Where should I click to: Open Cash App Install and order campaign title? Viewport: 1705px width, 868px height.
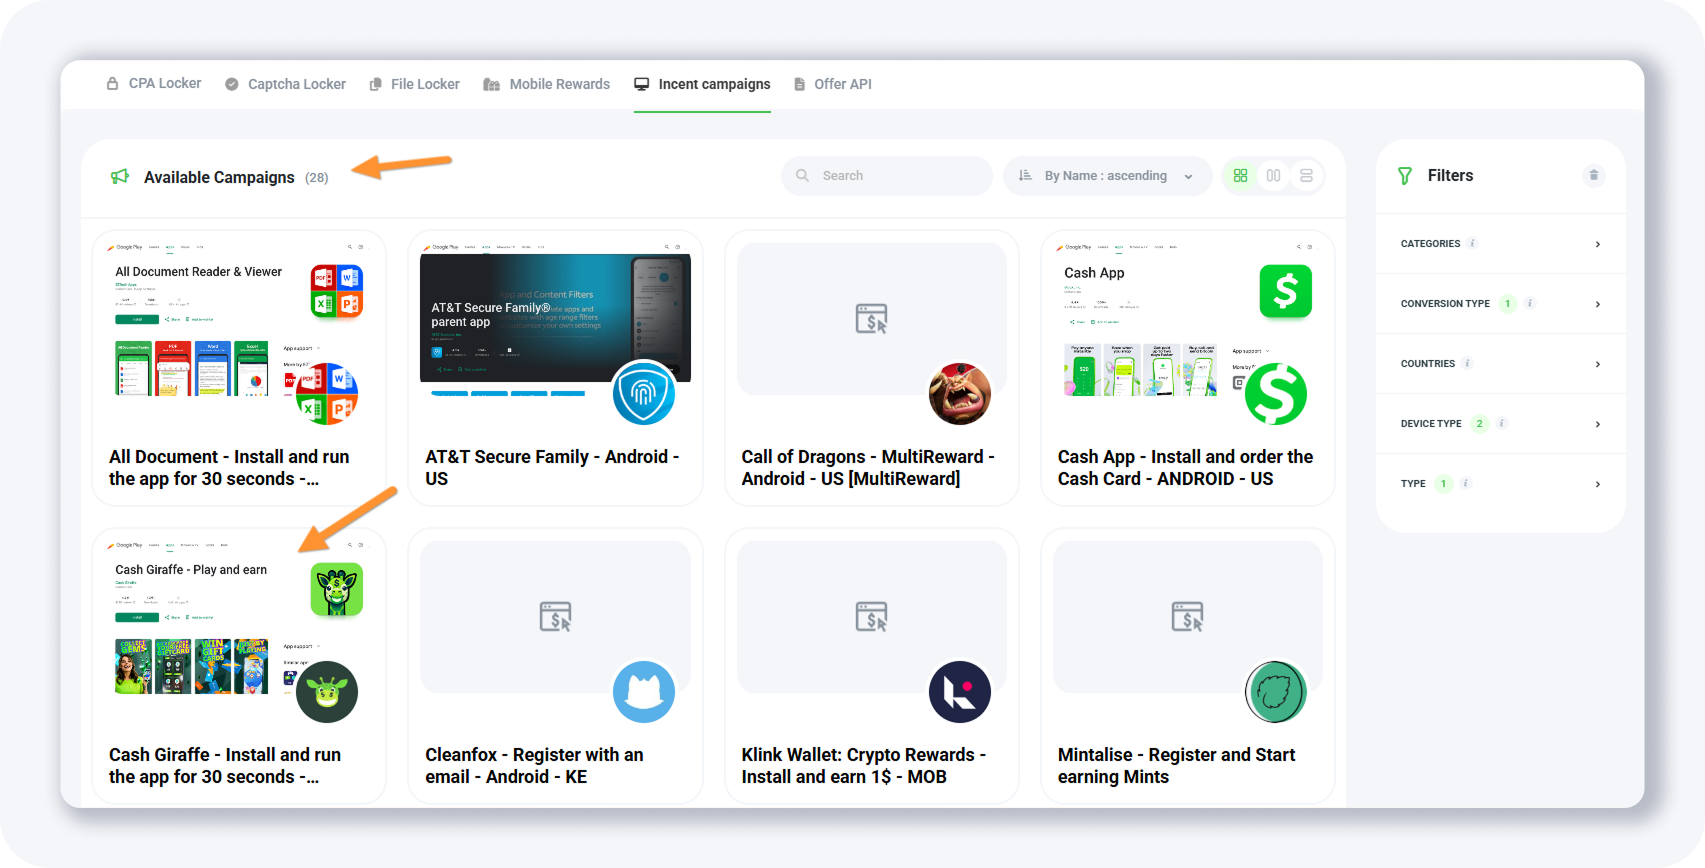[1185, 468]
